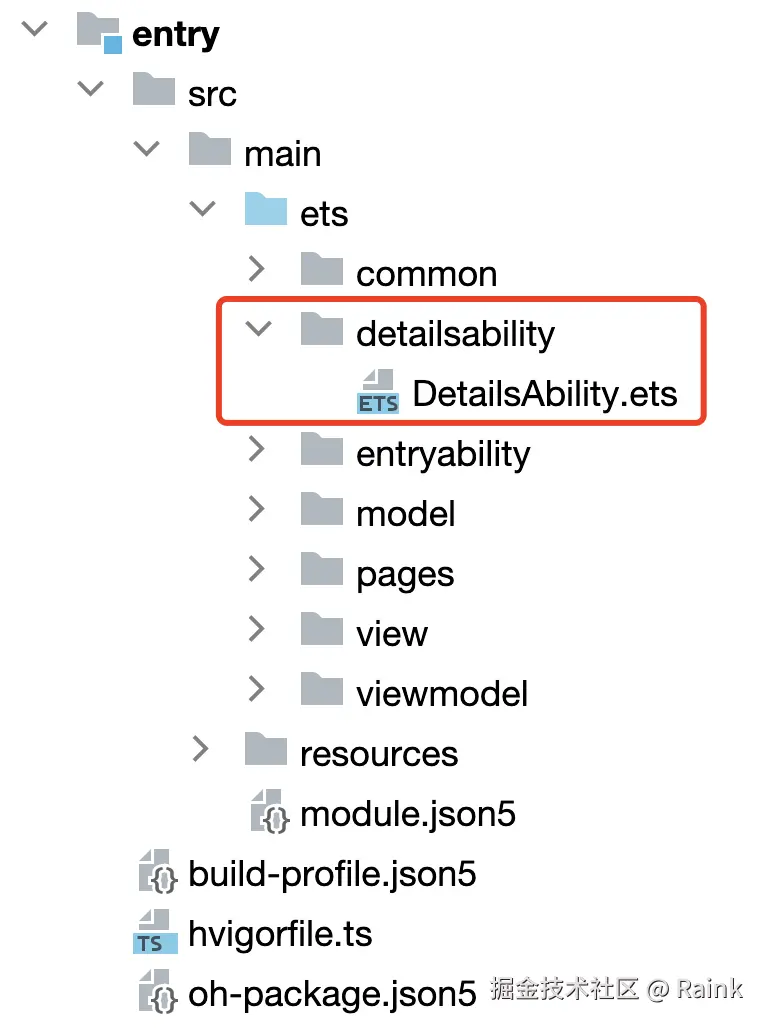The image size is (768, 1028).
Task: Select the DetailsAbility.ets file
Action: pos(544,394)
